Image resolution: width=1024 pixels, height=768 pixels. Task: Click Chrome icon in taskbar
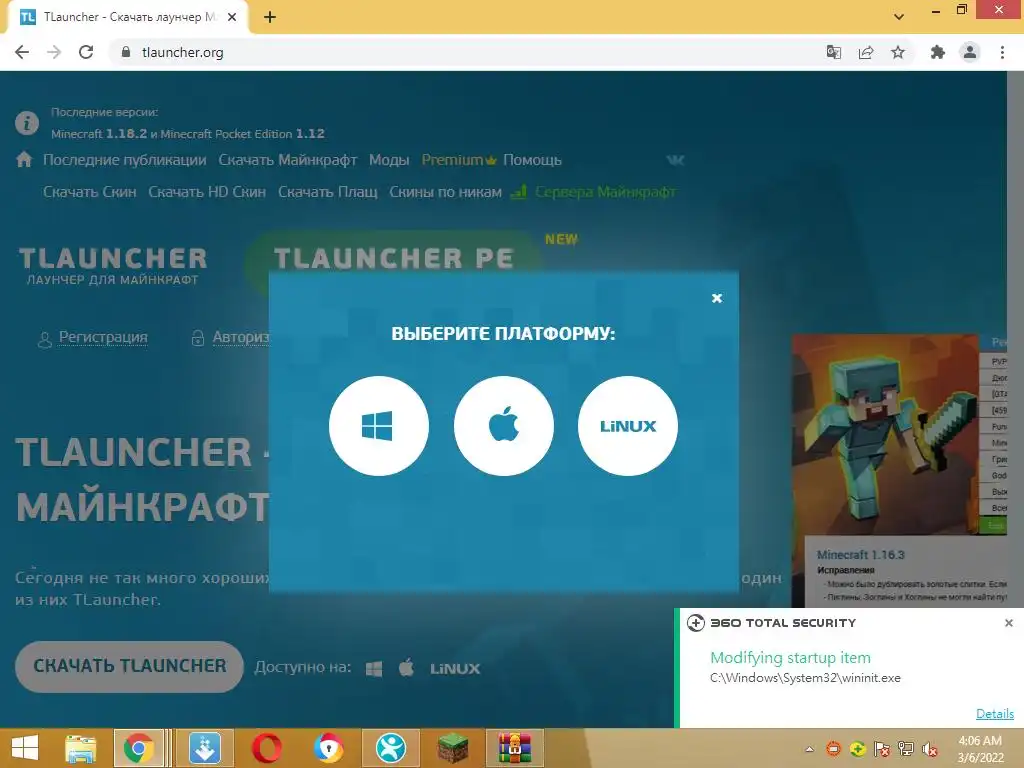click(x=138, y=748)
